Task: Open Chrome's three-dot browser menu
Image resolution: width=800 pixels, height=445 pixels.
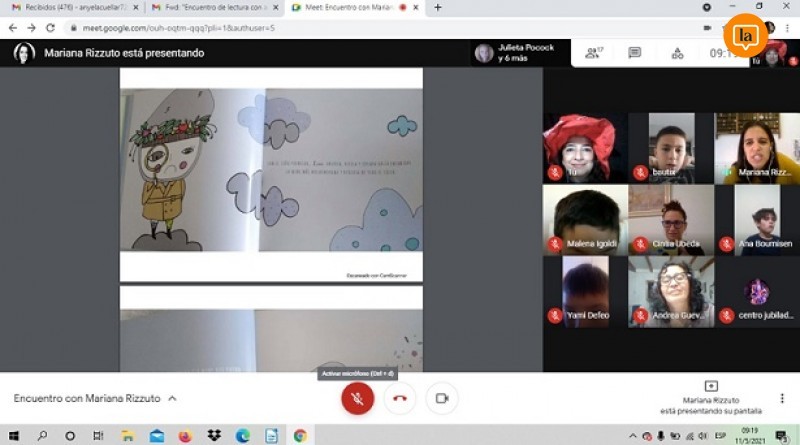Action: coord(787,28)
